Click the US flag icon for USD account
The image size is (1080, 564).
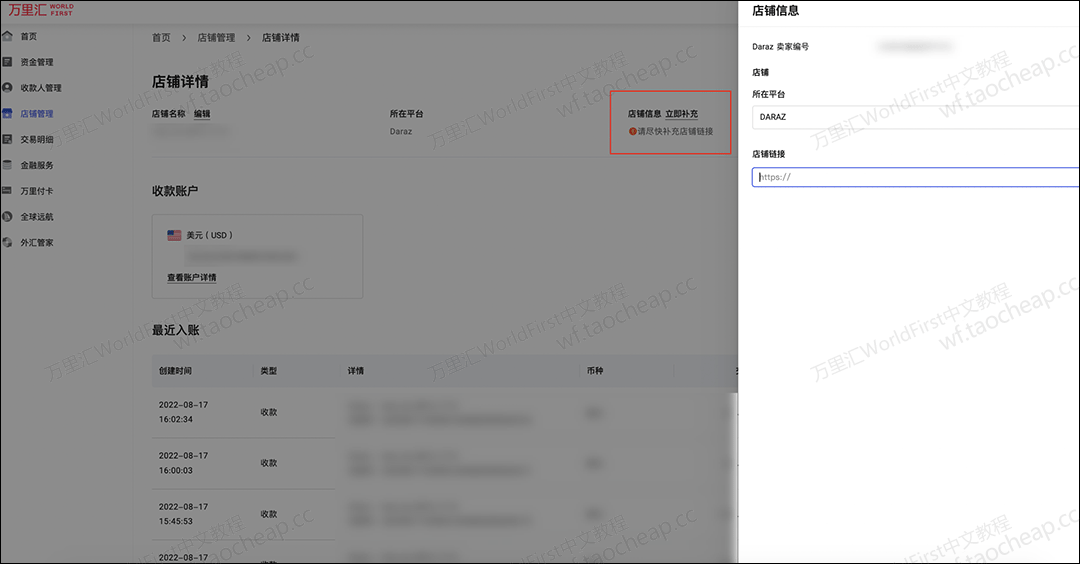pos(174,235)
